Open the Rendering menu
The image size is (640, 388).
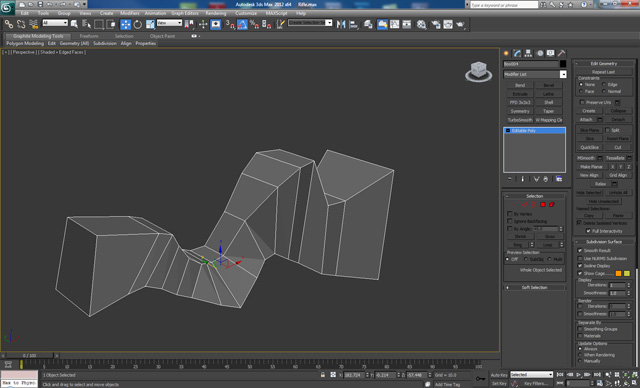[x=216, y=13]
